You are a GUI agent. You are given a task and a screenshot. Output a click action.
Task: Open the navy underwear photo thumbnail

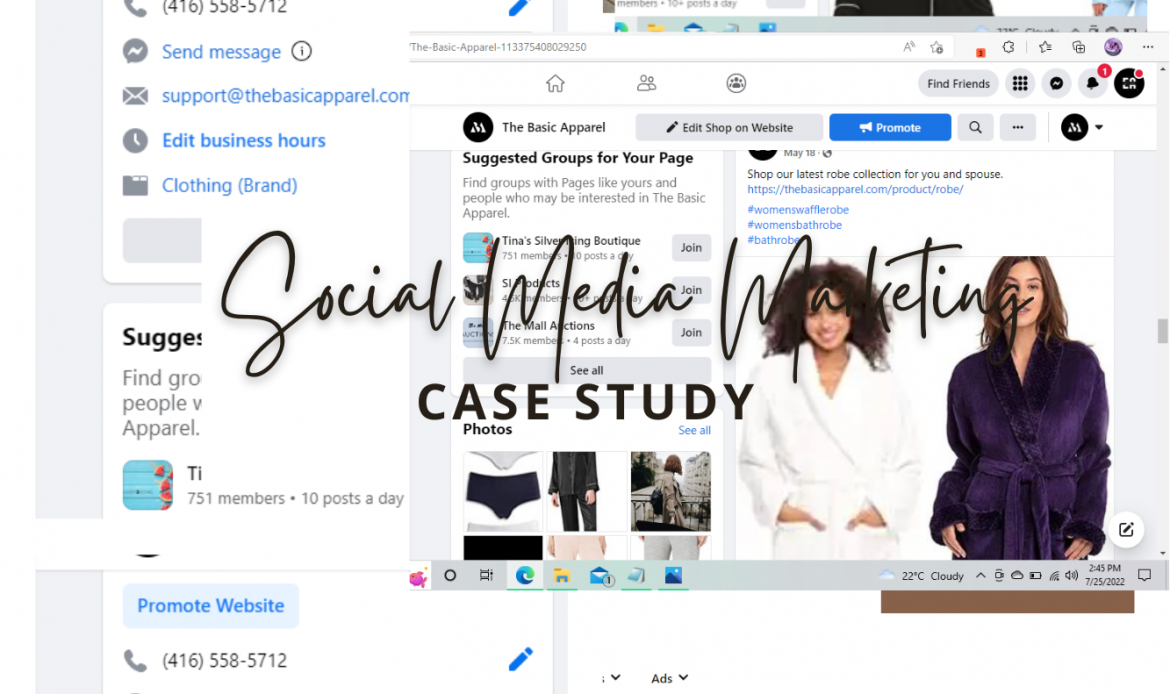pos(503,491)
